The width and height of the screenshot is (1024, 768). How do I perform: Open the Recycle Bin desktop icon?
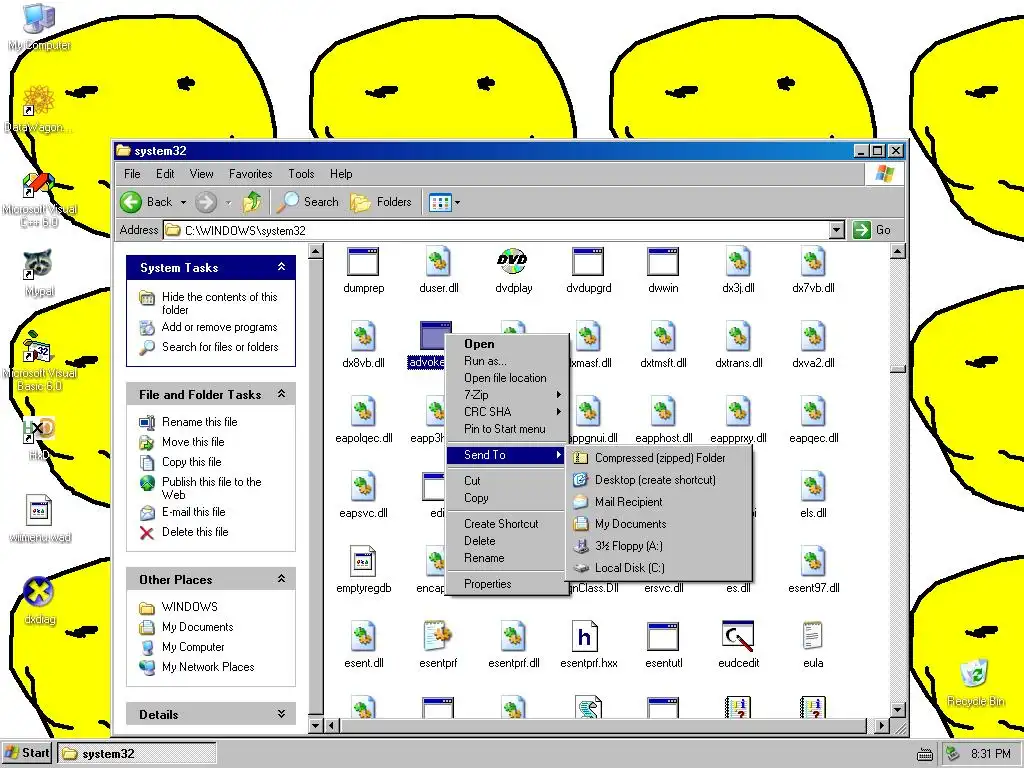[974, 675]
